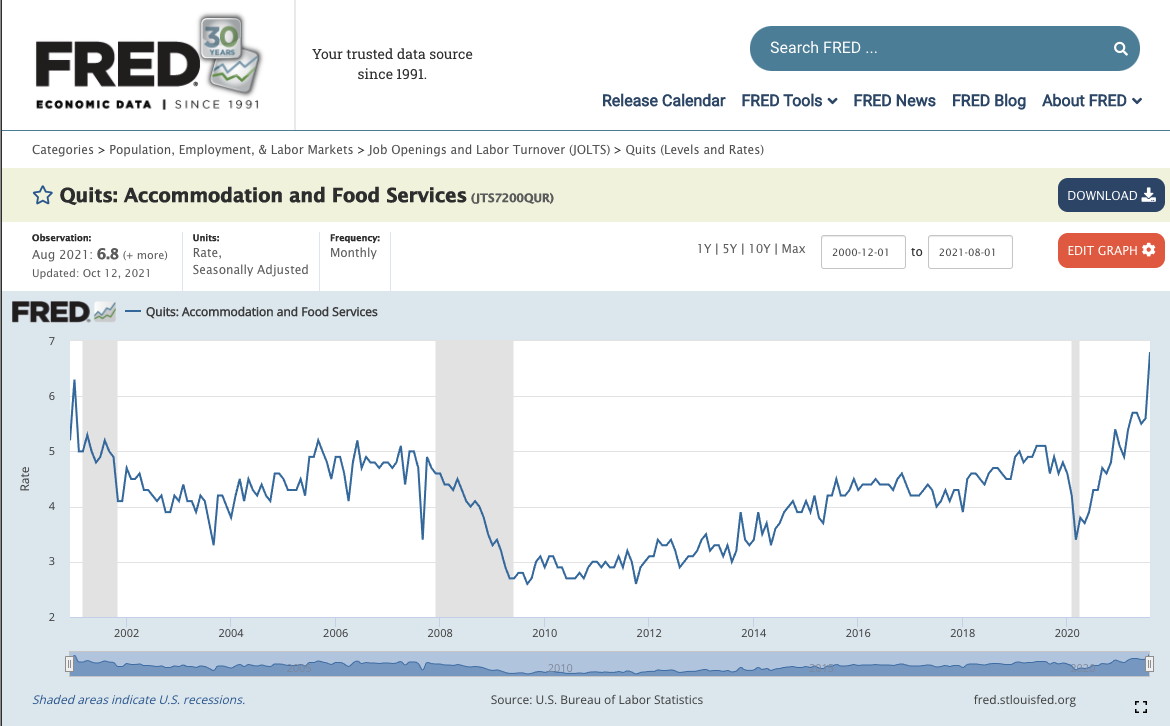Click the Edit Graph button

click(x=1110, y=250)
